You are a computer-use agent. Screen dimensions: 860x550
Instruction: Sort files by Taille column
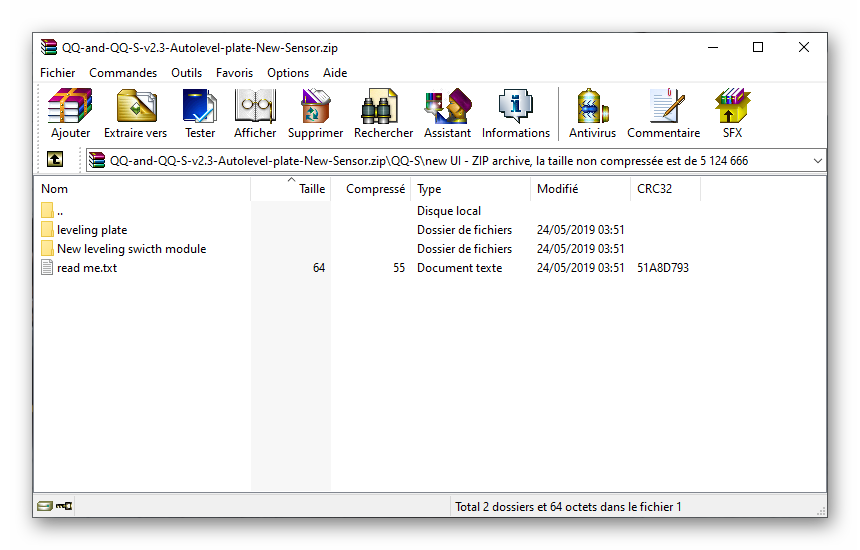[312, 189]
